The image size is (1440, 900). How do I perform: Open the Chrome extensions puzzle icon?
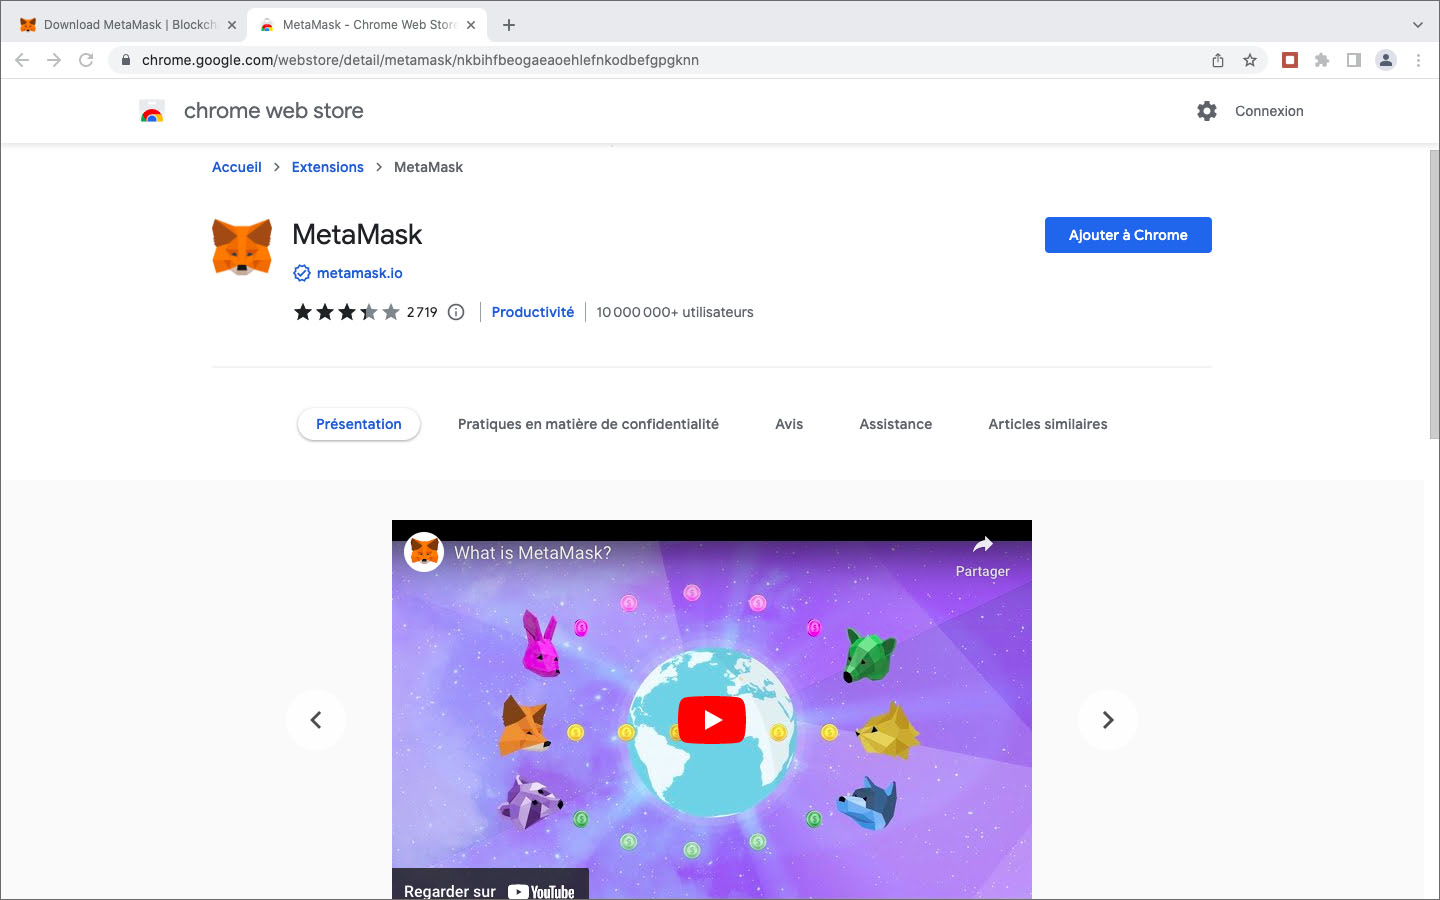(1322, 60)
